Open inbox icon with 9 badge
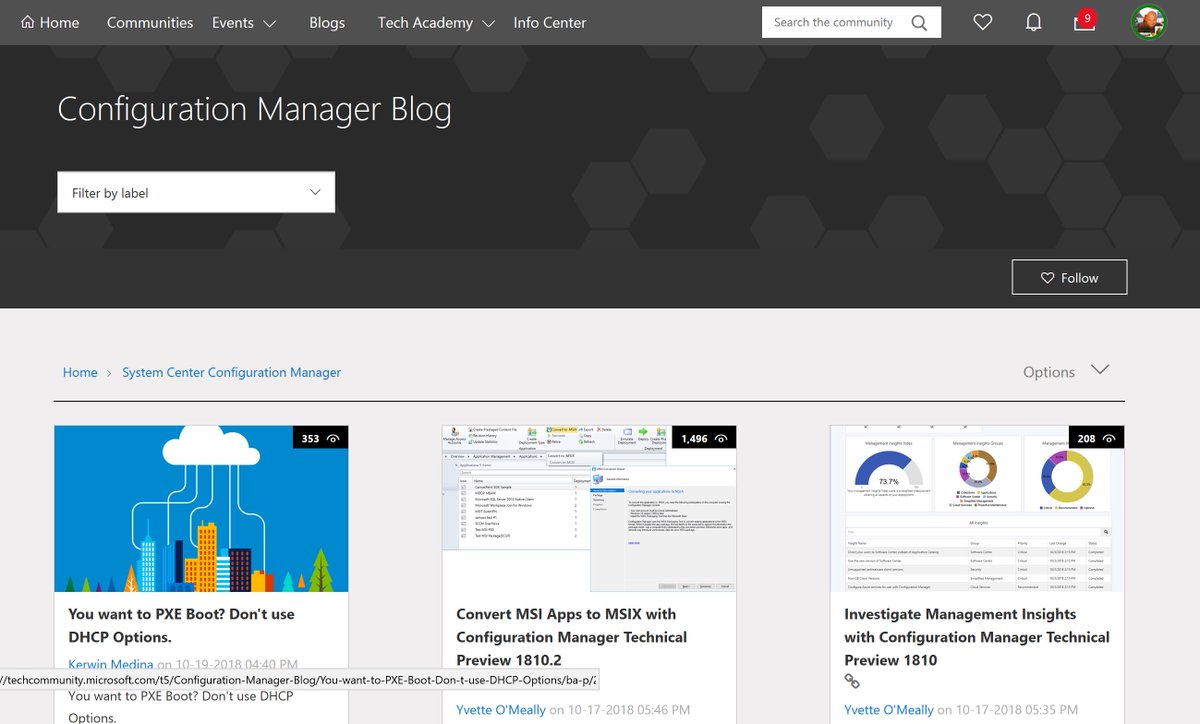Screen dimensions: 1200x724 click(1084, 20)
